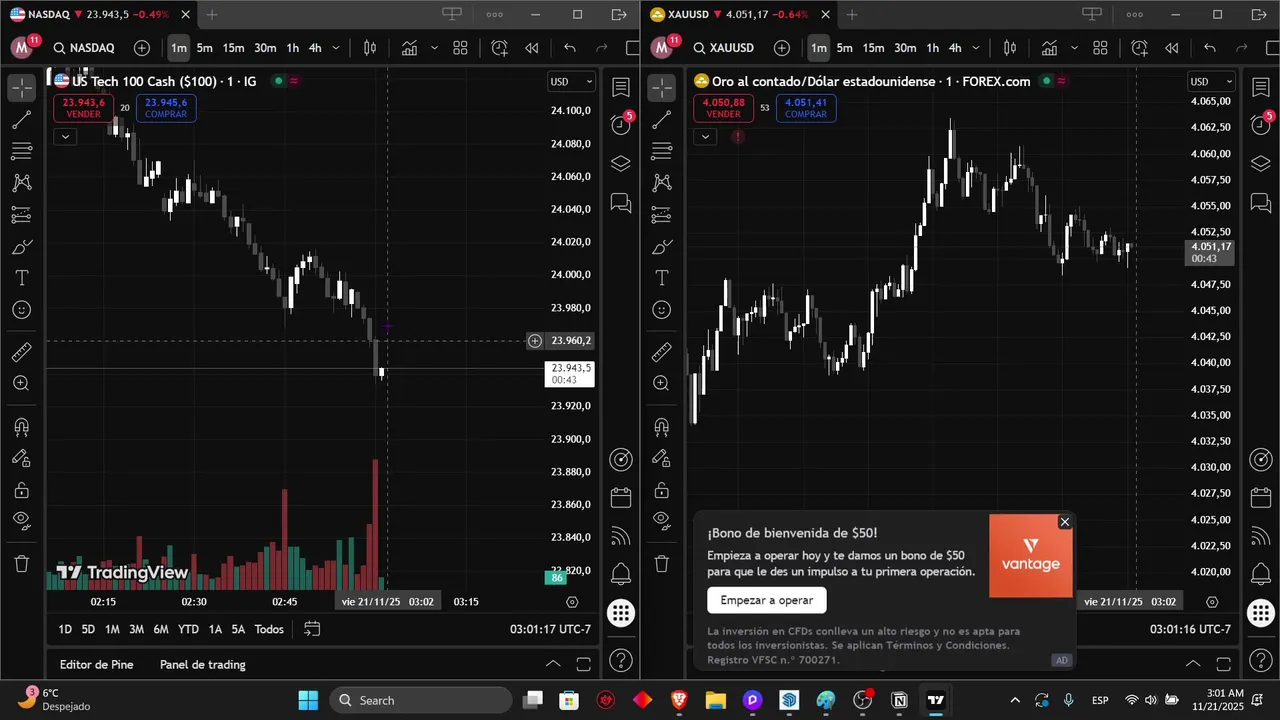Switch NASDAQ chart to the 15m interval
1280x720 pixels.
pyautogui.click(x=233, y=48)
